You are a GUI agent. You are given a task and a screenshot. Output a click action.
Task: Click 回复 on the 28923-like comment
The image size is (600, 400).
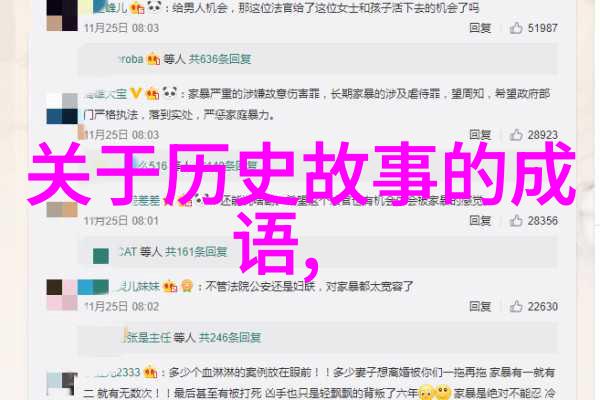(480, 135)
